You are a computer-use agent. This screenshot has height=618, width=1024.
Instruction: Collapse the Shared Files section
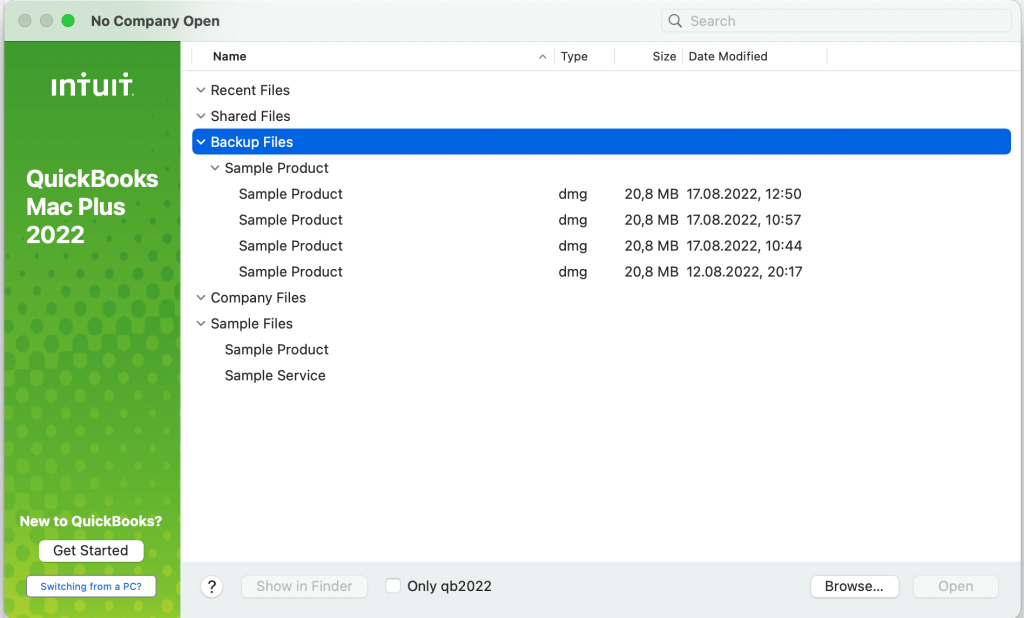[x=199, y=115]
